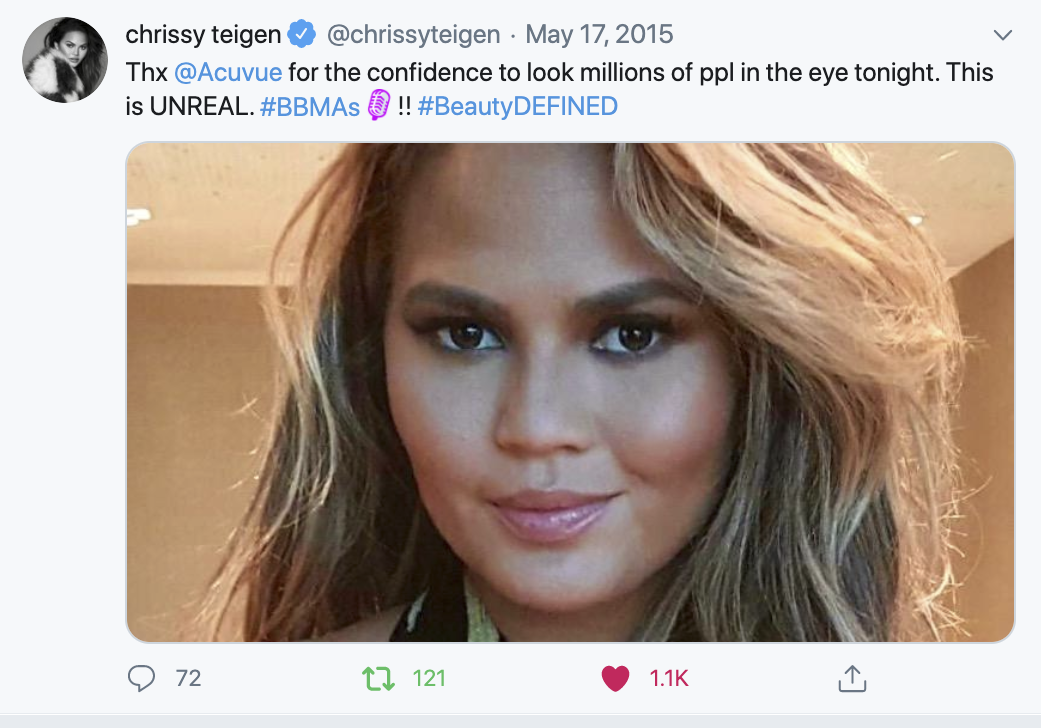Screen dimensions: 1041x728
Task: Open the share tweet icon
Action: [851, 680]
